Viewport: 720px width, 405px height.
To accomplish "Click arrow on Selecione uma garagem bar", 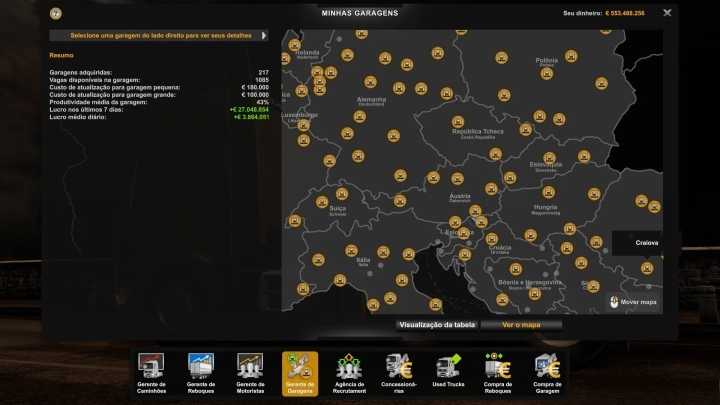I will tap(264, 35).
